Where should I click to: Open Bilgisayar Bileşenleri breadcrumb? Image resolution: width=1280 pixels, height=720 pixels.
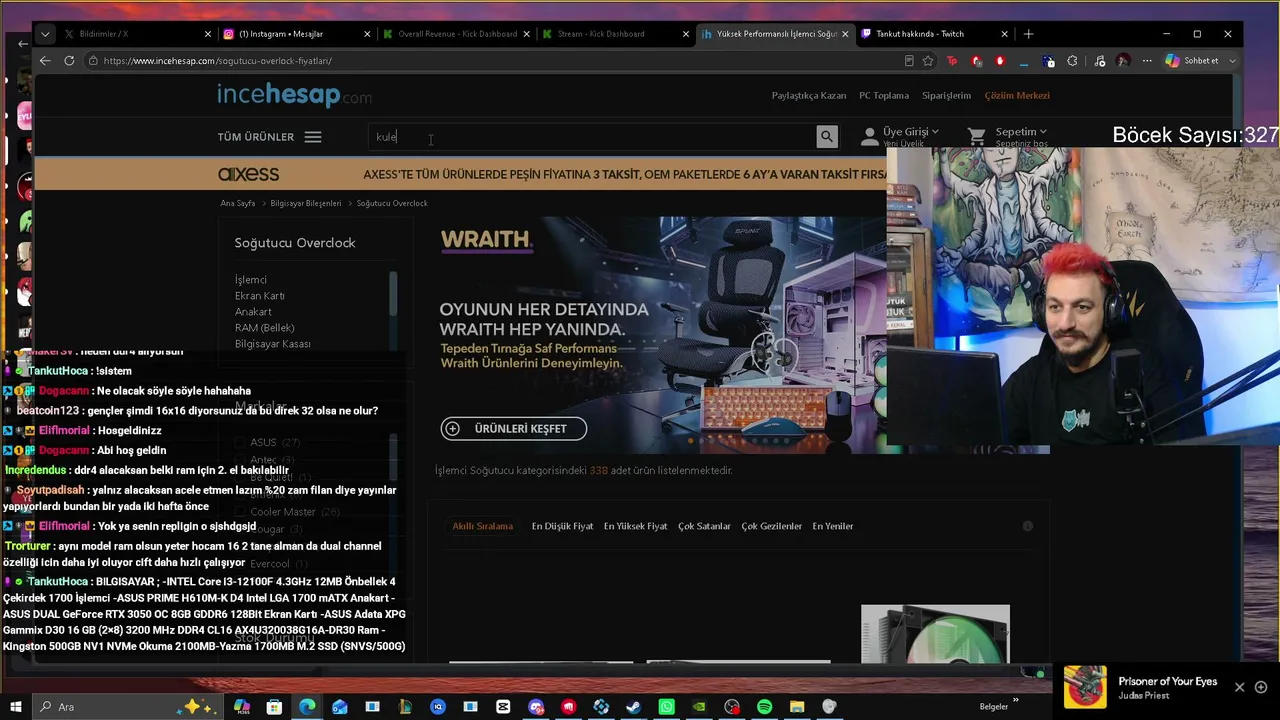(306, 203)
